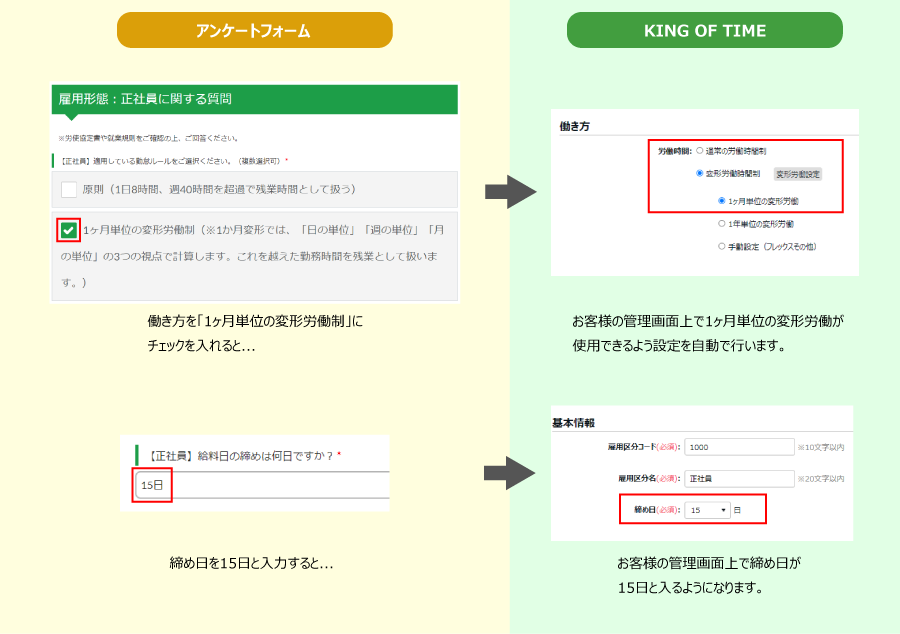Click the 給料日の締め input with 15日
The image size is (900, 634).
262,485
